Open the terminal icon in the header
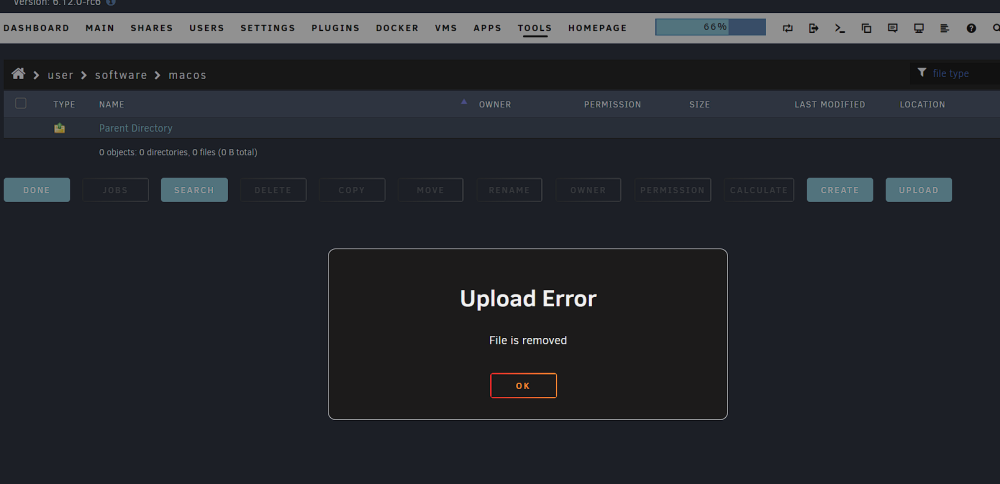The width and height of the screenshot is (1000, 484). click(x=840, y=28)
